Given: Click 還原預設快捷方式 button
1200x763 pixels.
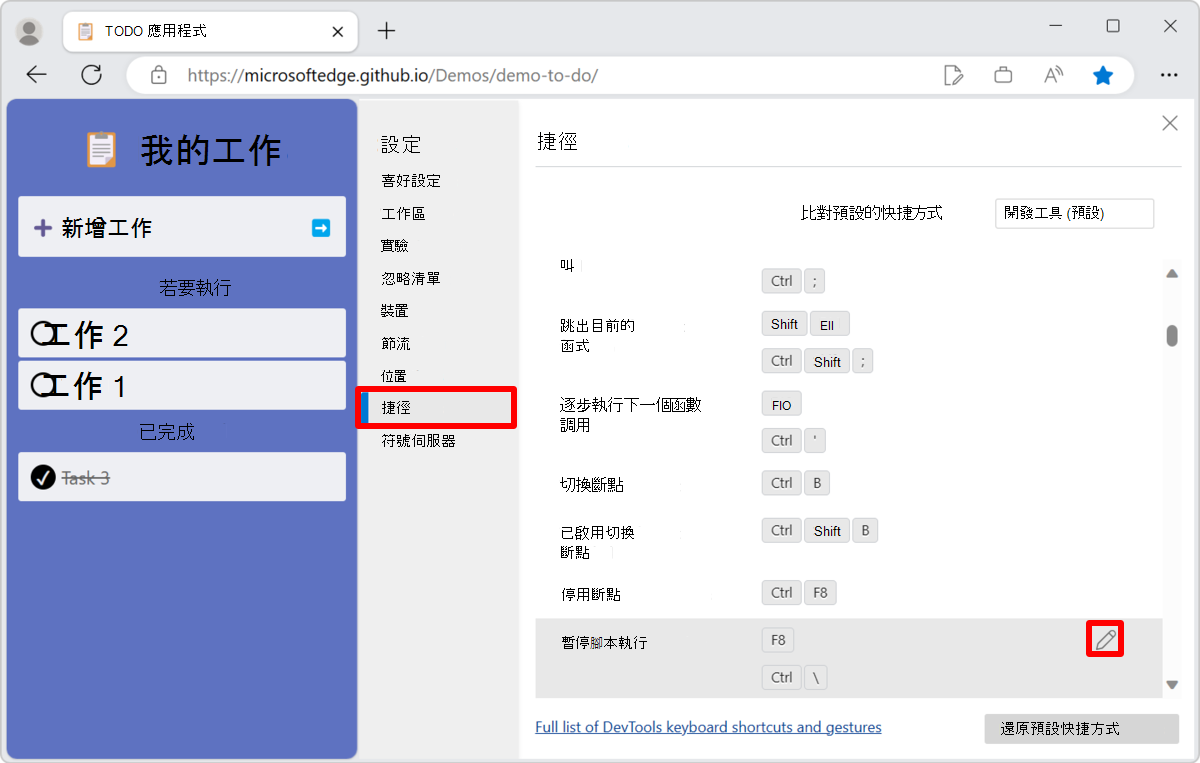Looking at the screenshot, I should [1081, 729].
